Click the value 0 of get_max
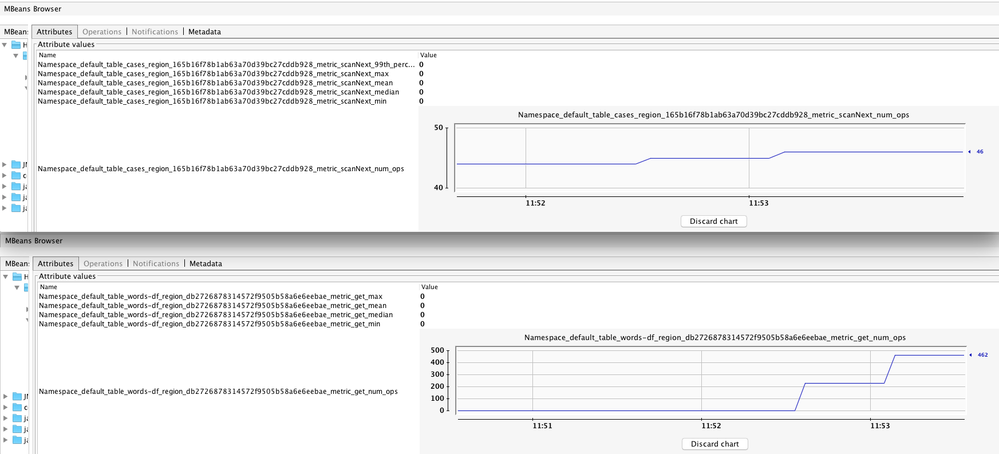This screenshot has height=454, width=999. click(x=422, y=297)
